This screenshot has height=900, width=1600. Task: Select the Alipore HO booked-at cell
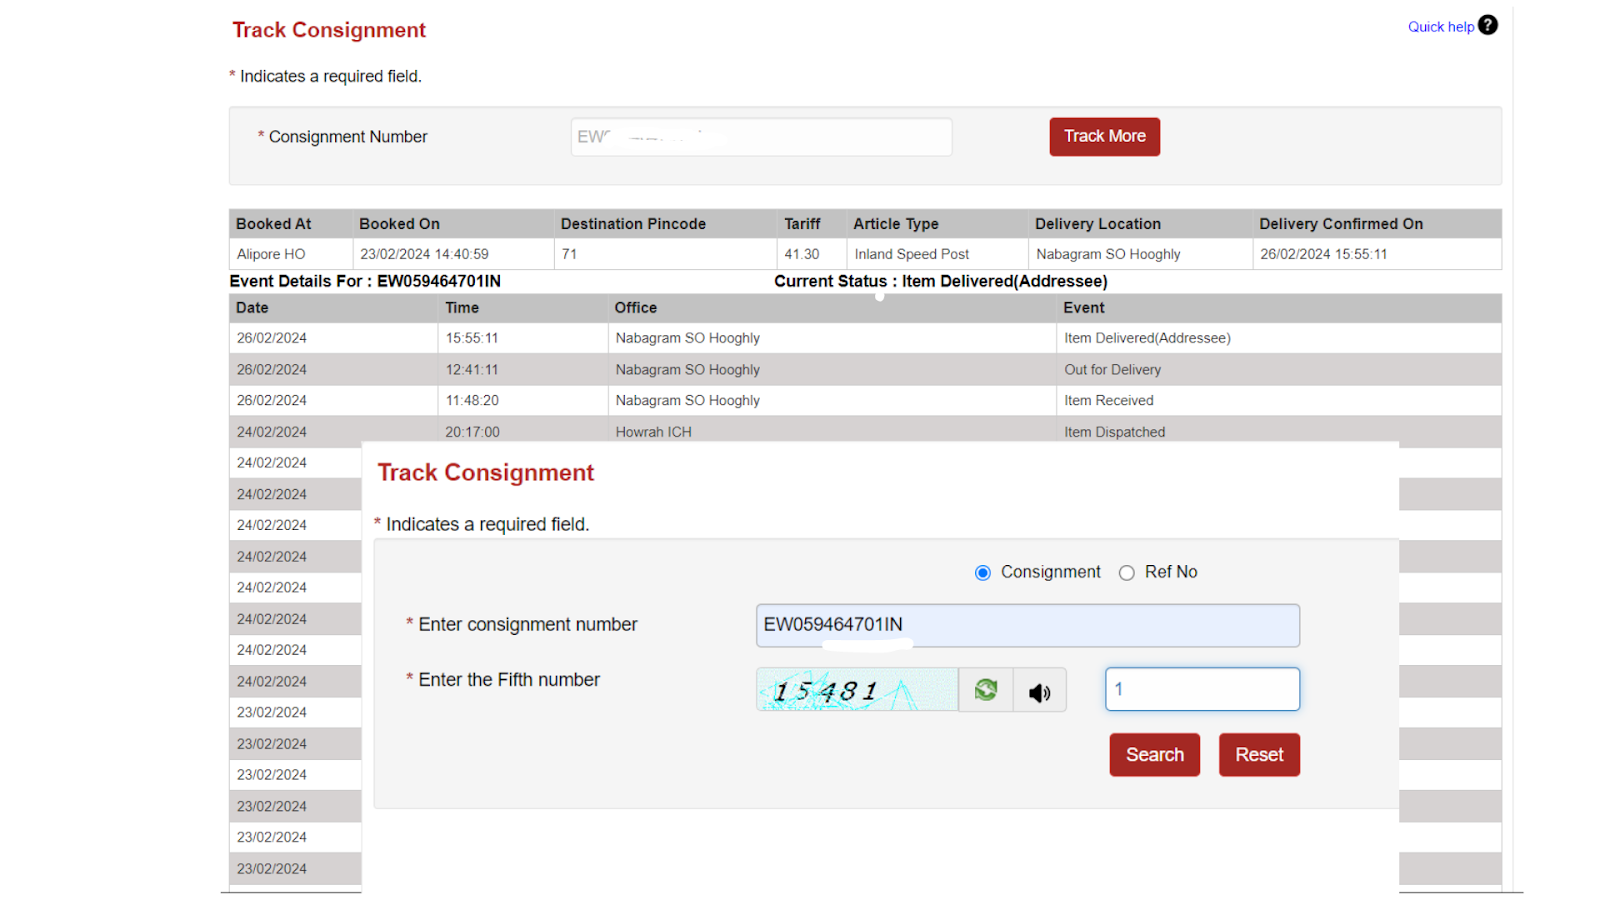click(271, 254)
